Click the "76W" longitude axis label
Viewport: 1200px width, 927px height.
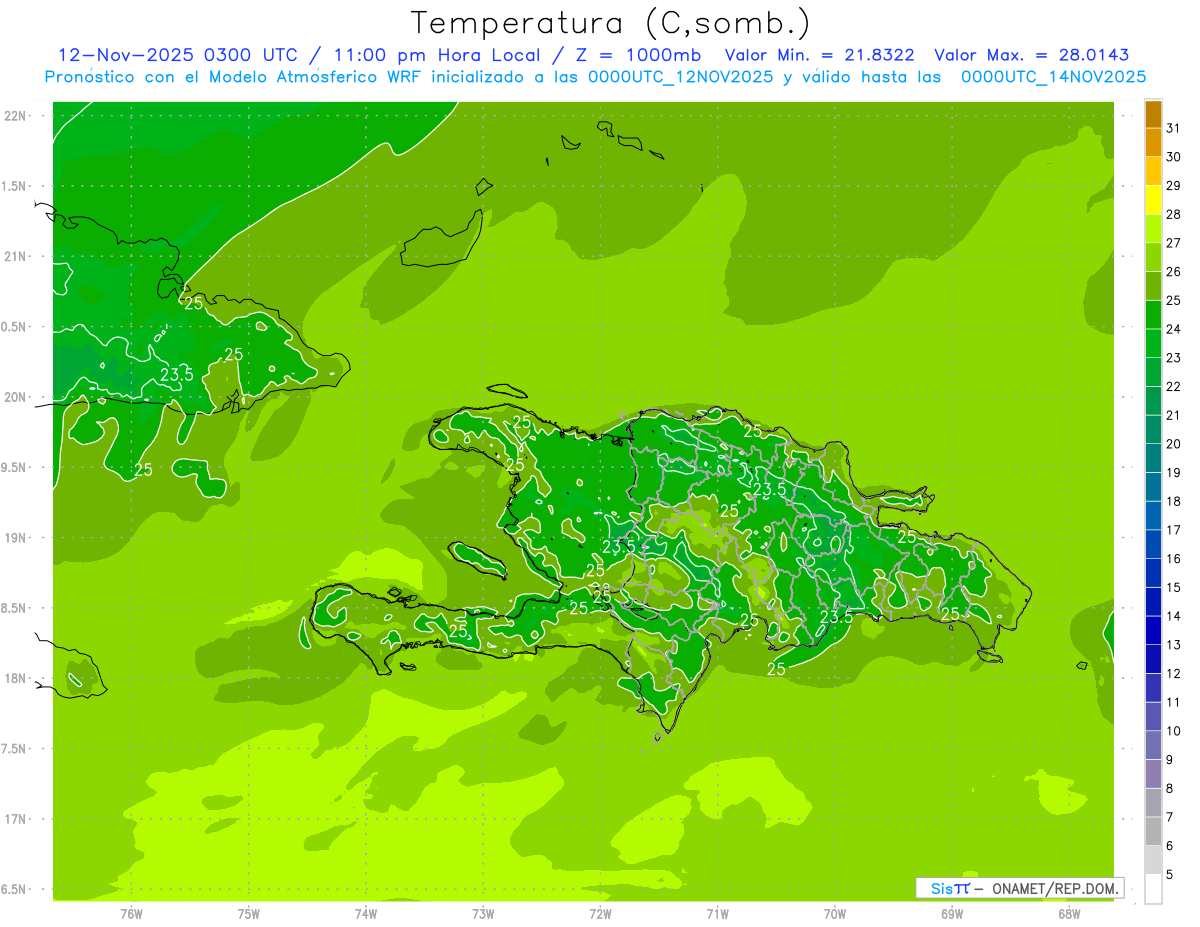tap(131, 914)
